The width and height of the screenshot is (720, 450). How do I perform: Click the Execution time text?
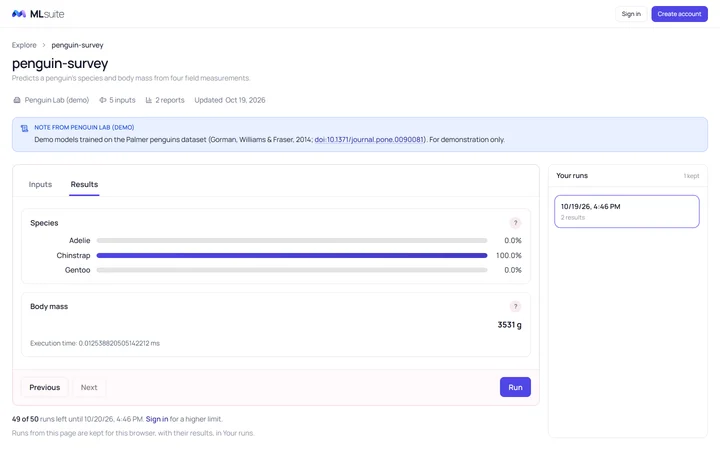click(x=95, y=343)
